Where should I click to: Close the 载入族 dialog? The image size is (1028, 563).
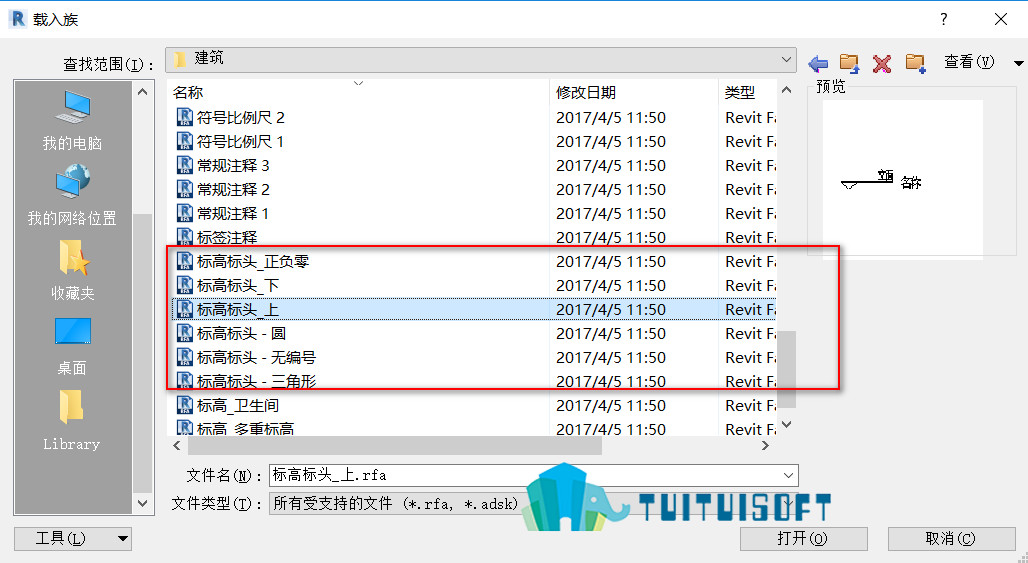[x=1000, y=19]
